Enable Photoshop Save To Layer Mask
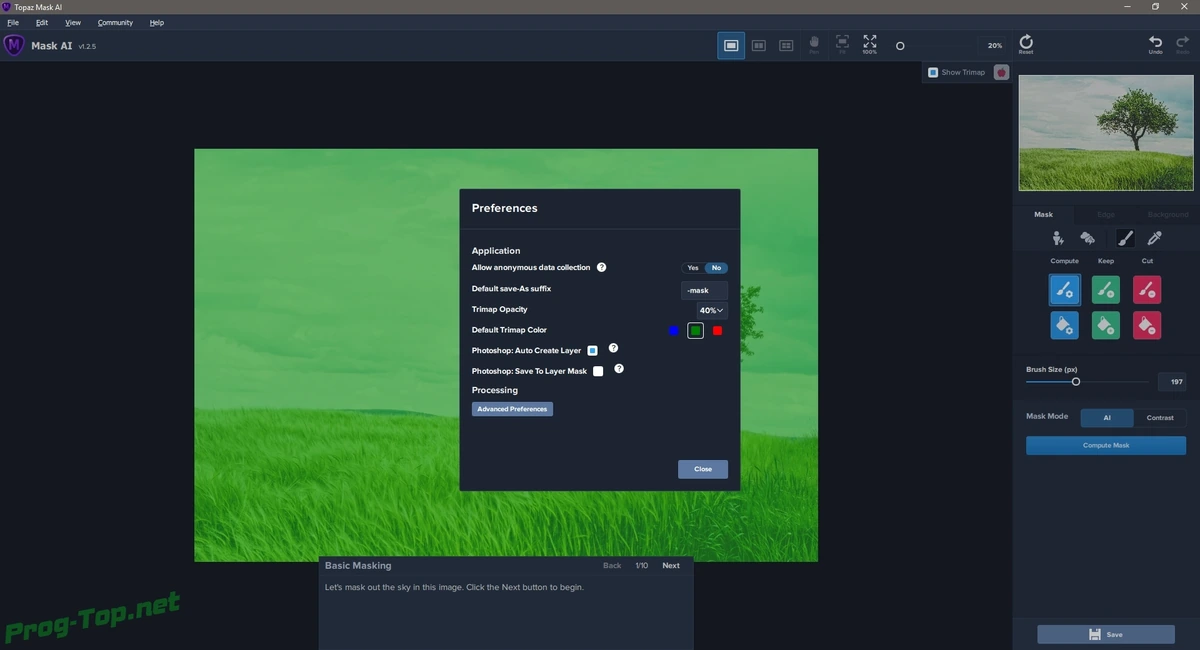Image resolution: width=1200 pixels, height=650 pixels. coord(598,371)
